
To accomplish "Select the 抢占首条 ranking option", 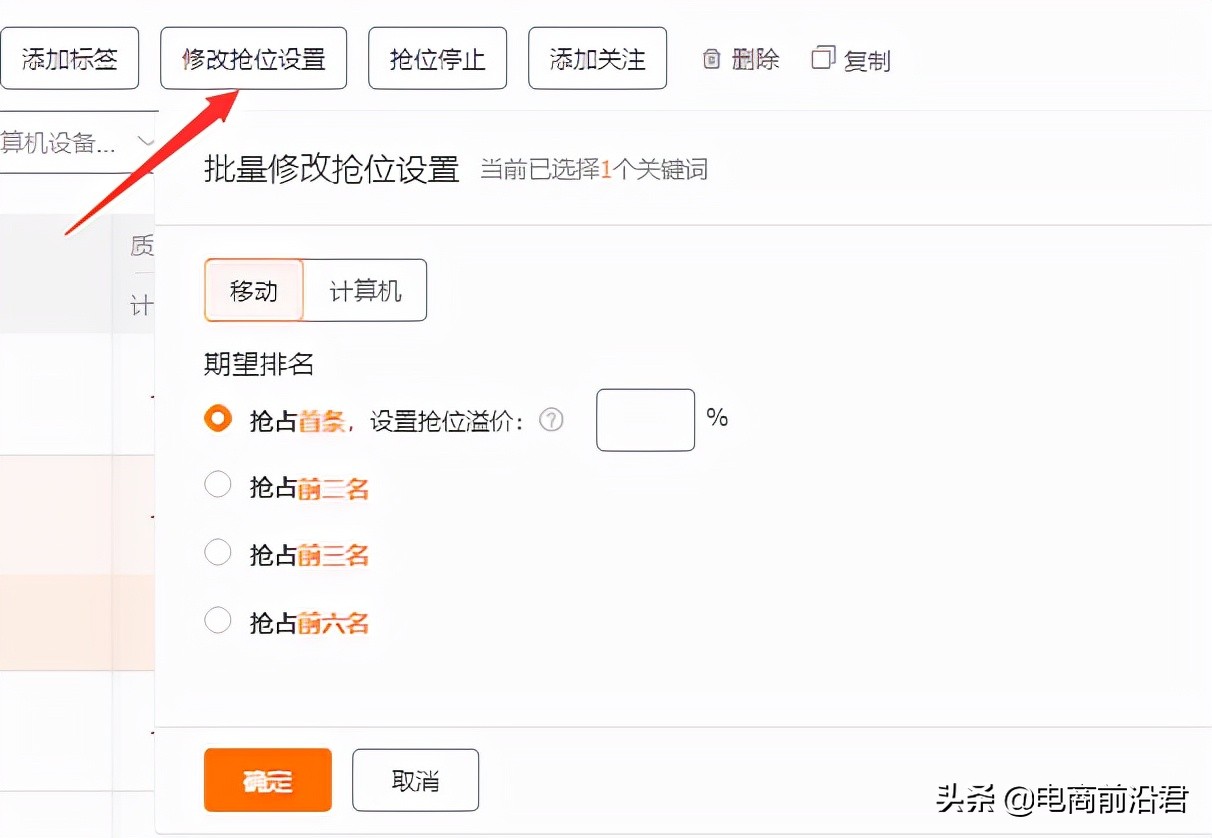I will (218, 419).
